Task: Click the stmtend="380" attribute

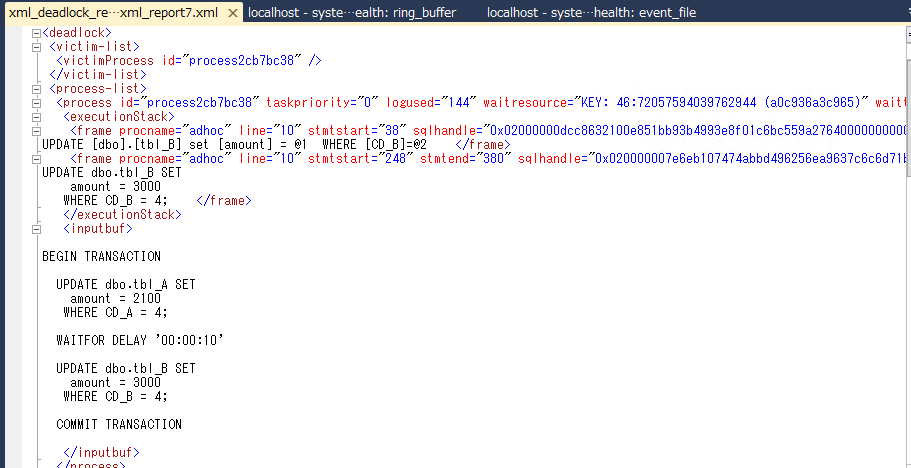Action: [466, 158]
